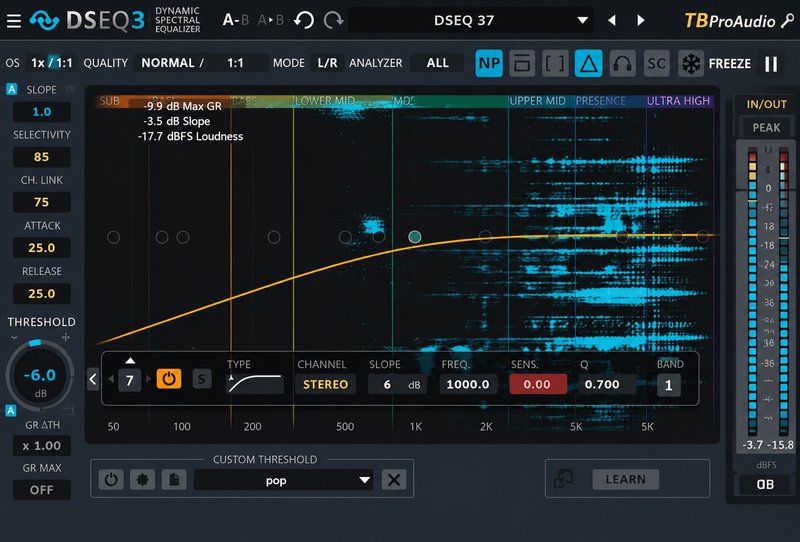The image size is (800, 542).
Task: Open the wrench settings icon
Action: click(788, 20)
